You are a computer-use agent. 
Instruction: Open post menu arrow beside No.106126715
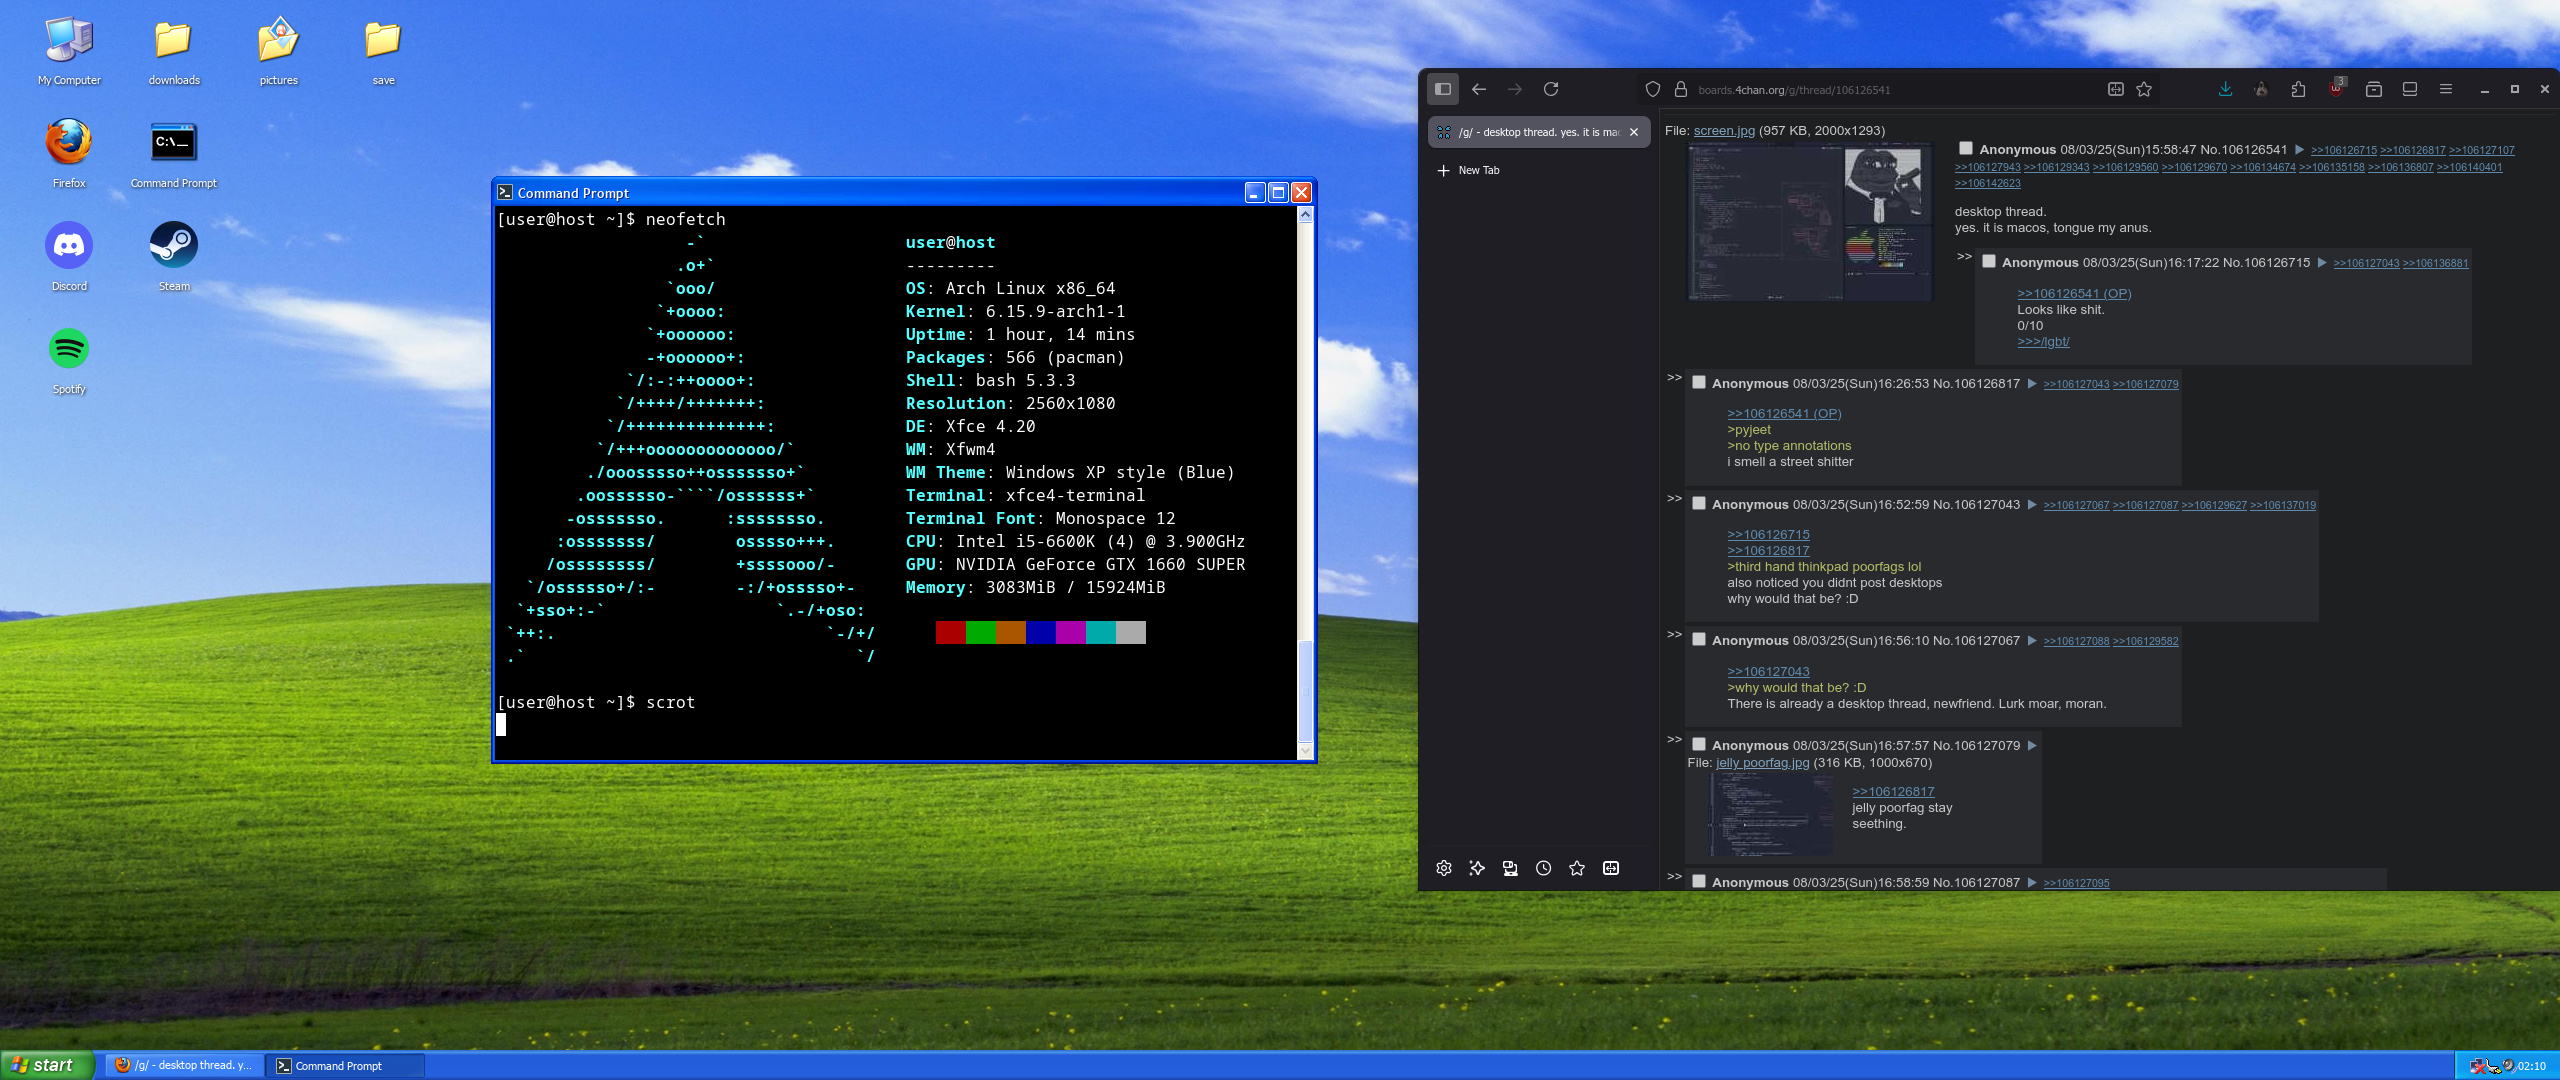coord(2322,263)
